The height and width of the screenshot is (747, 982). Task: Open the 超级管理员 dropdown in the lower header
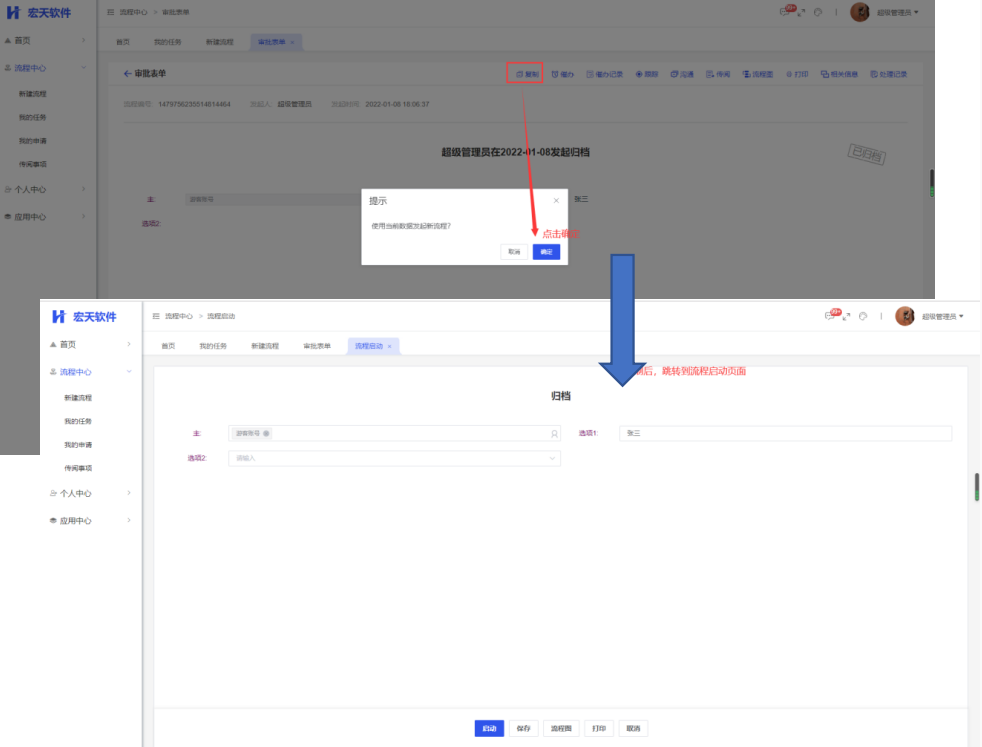(x=943, y=316)
